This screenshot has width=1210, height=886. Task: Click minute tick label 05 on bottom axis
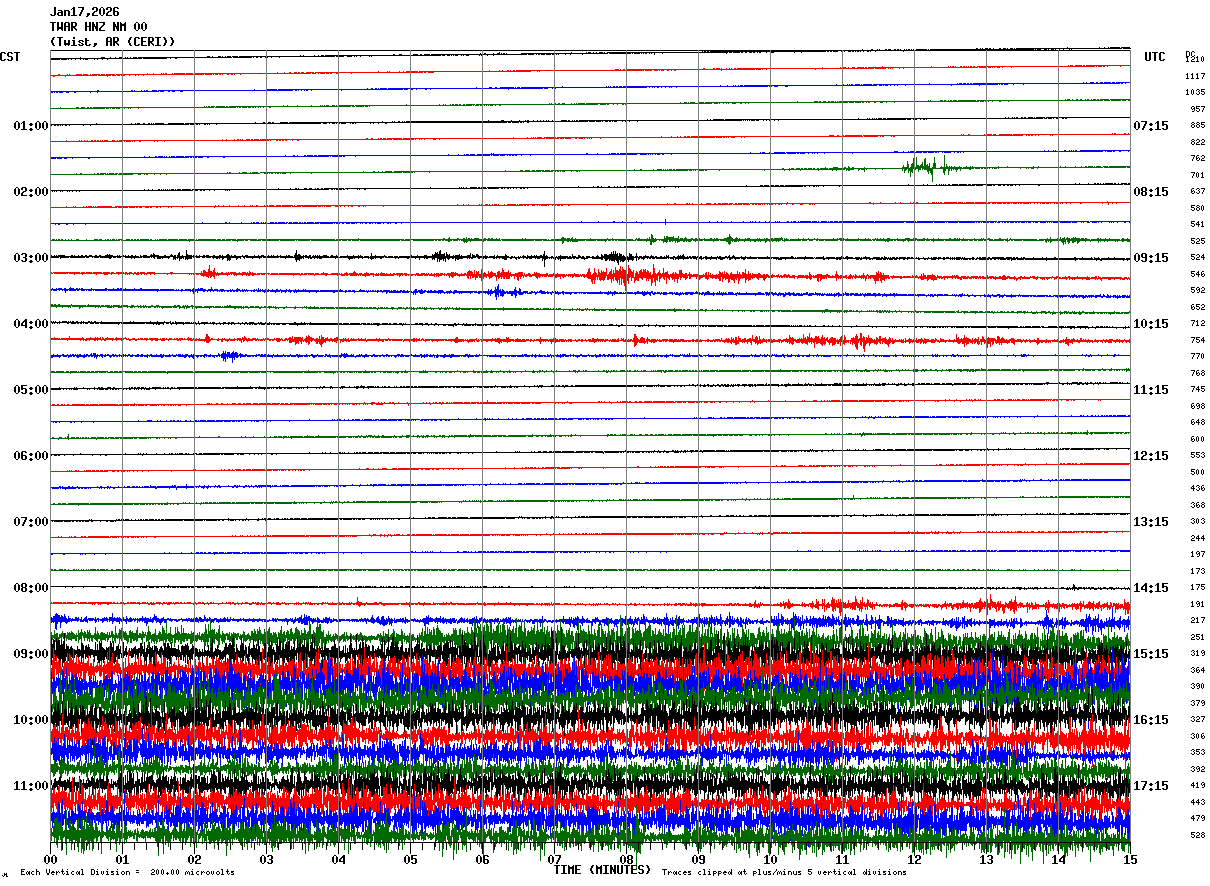[410, 860]
